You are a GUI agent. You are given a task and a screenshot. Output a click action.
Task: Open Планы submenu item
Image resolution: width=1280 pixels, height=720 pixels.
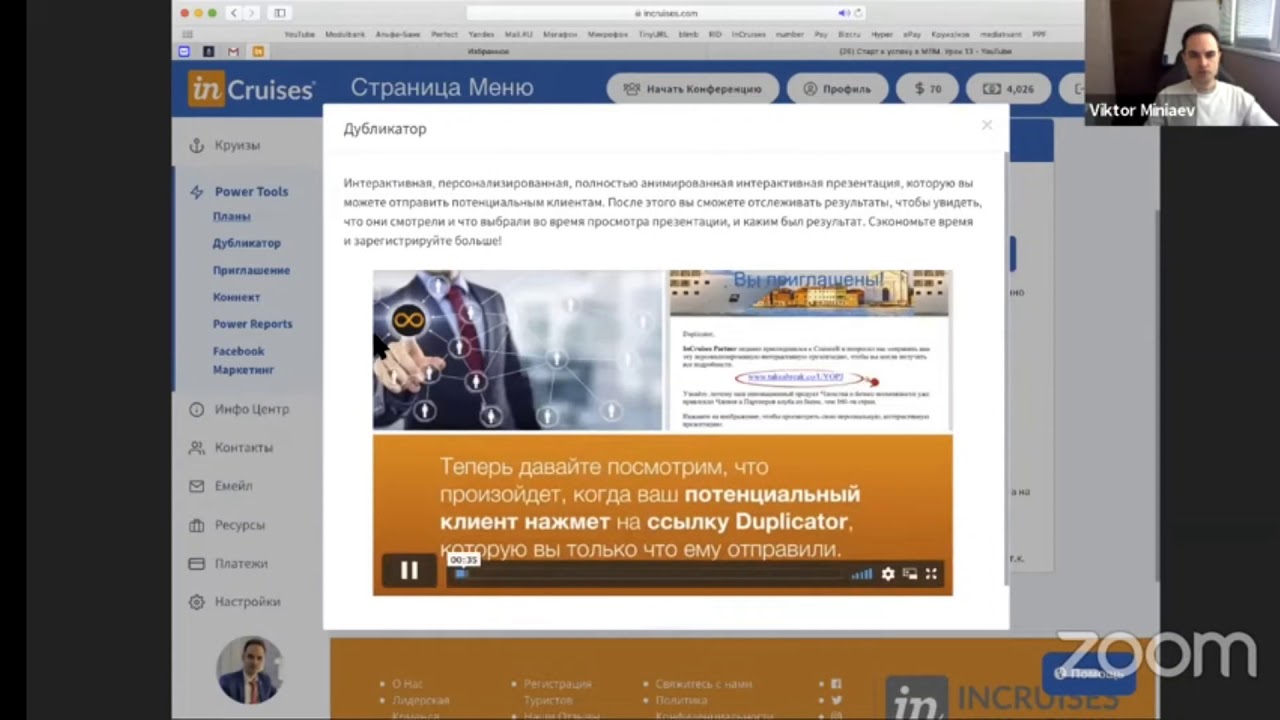[231, 216]
